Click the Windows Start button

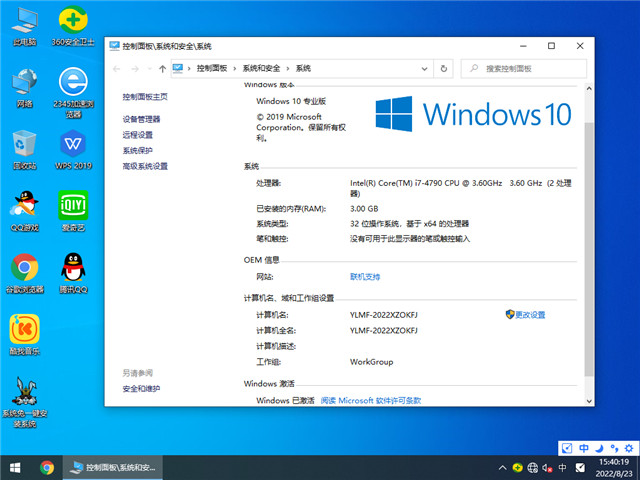(15, 468)
